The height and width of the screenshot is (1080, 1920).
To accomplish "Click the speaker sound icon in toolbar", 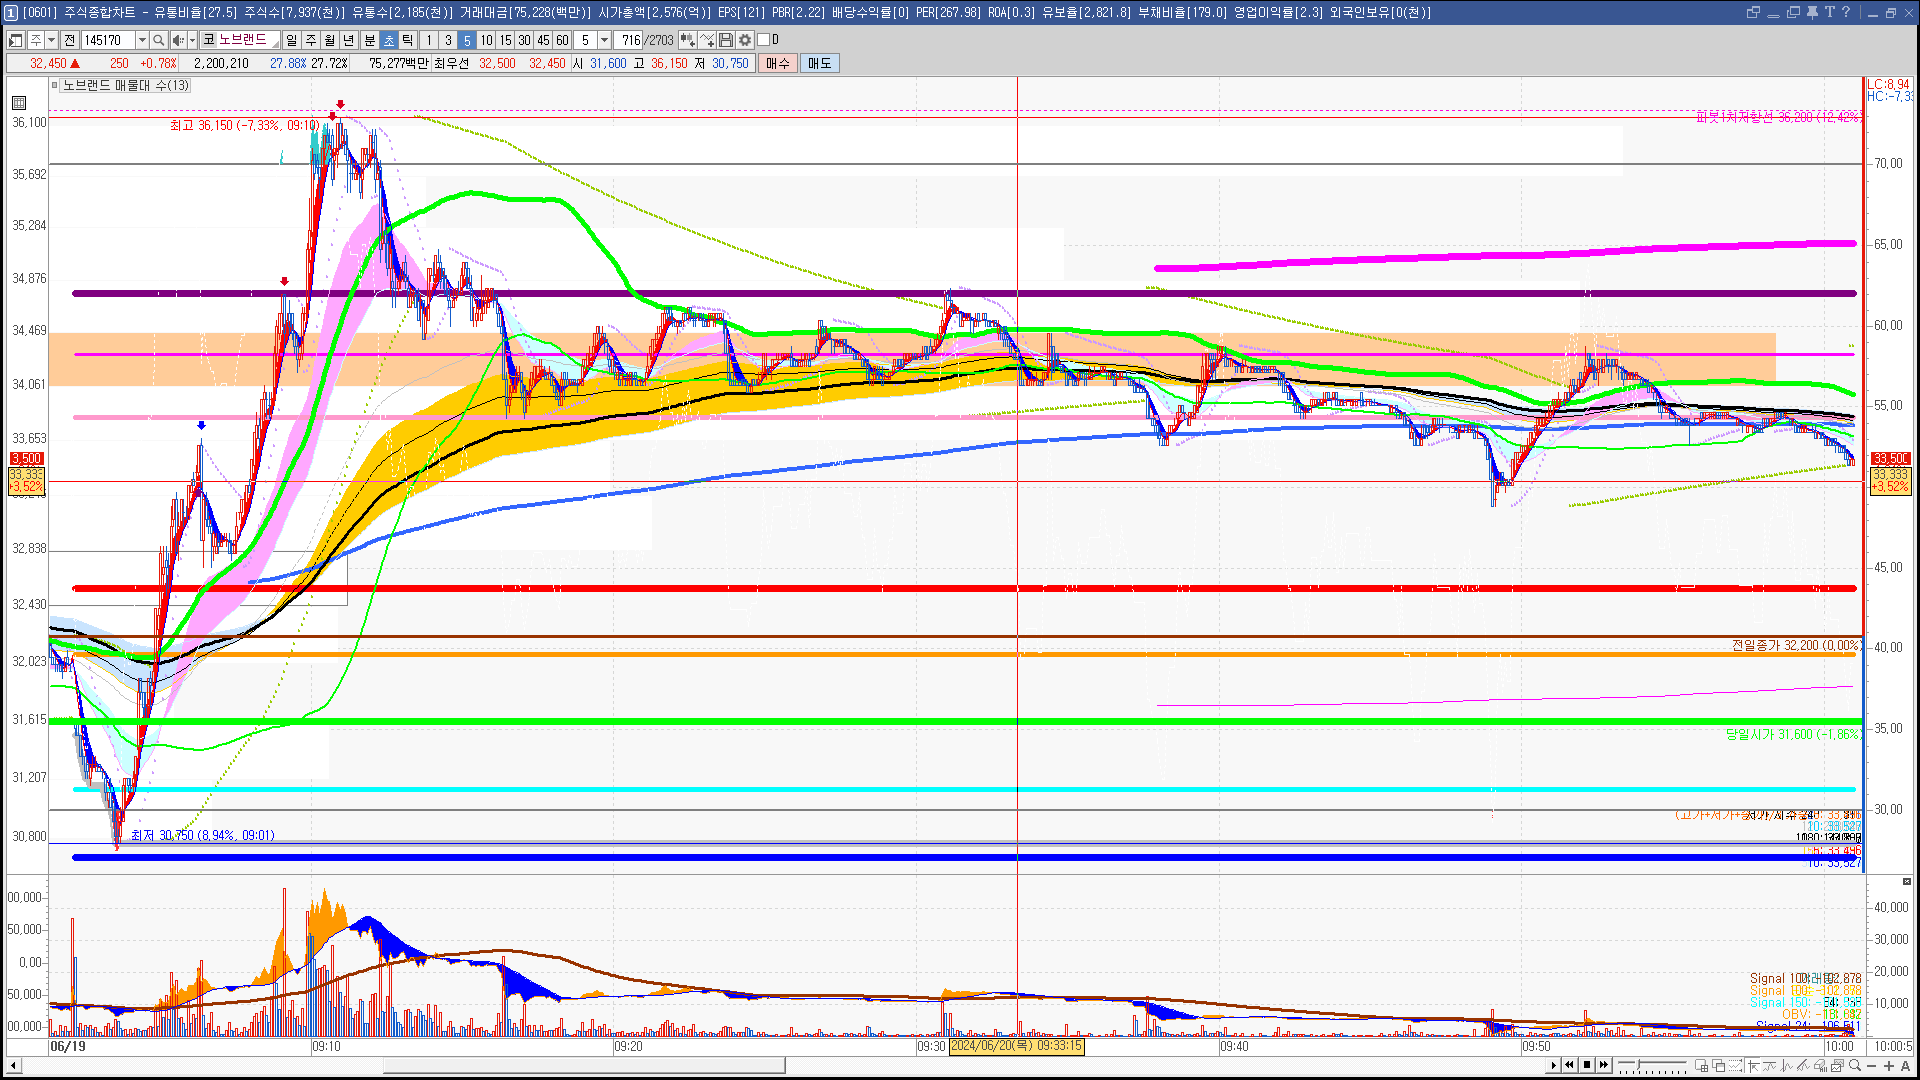I will (177, 40).
